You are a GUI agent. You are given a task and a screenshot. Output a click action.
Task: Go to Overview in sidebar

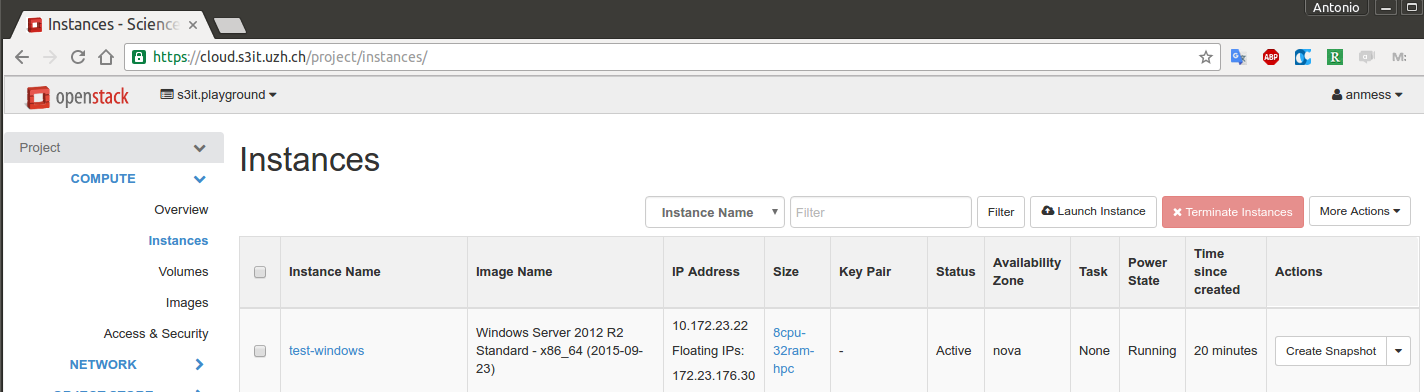(x=181, y=210)
